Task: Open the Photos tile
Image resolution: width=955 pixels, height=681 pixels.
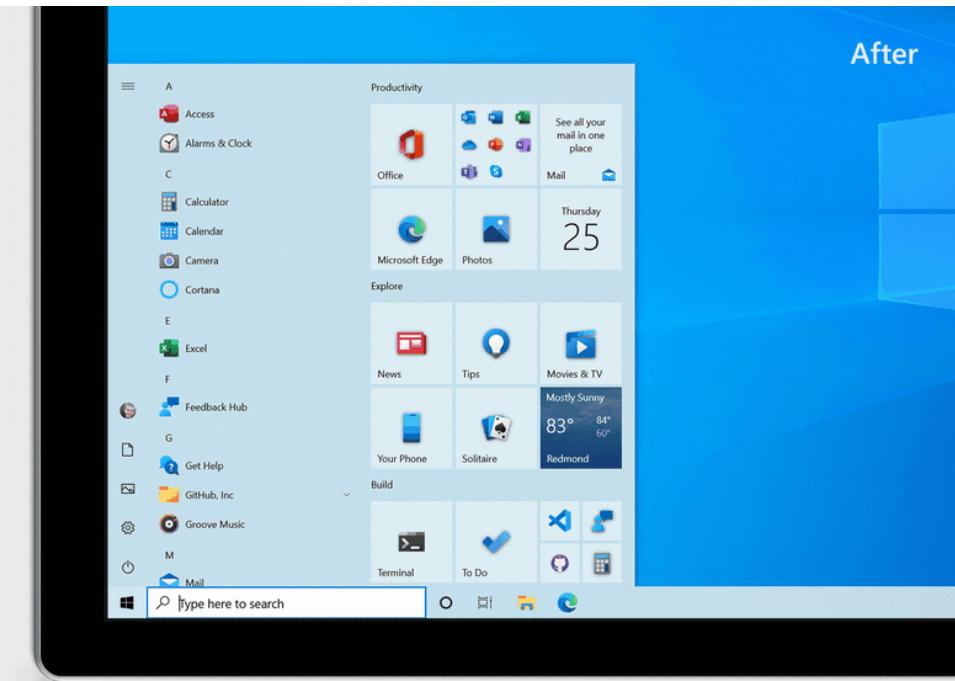Action: tap(496, 230)
